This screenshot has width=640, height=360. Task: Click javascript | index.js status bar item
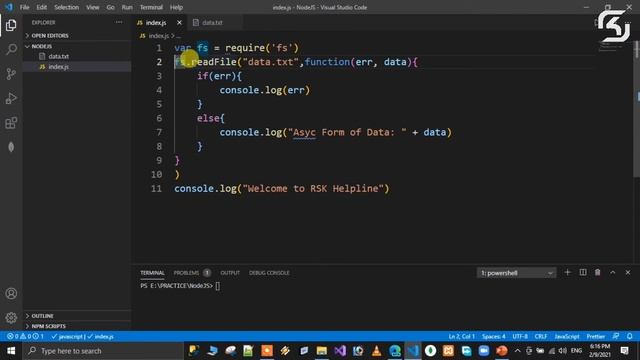[83, 336]
